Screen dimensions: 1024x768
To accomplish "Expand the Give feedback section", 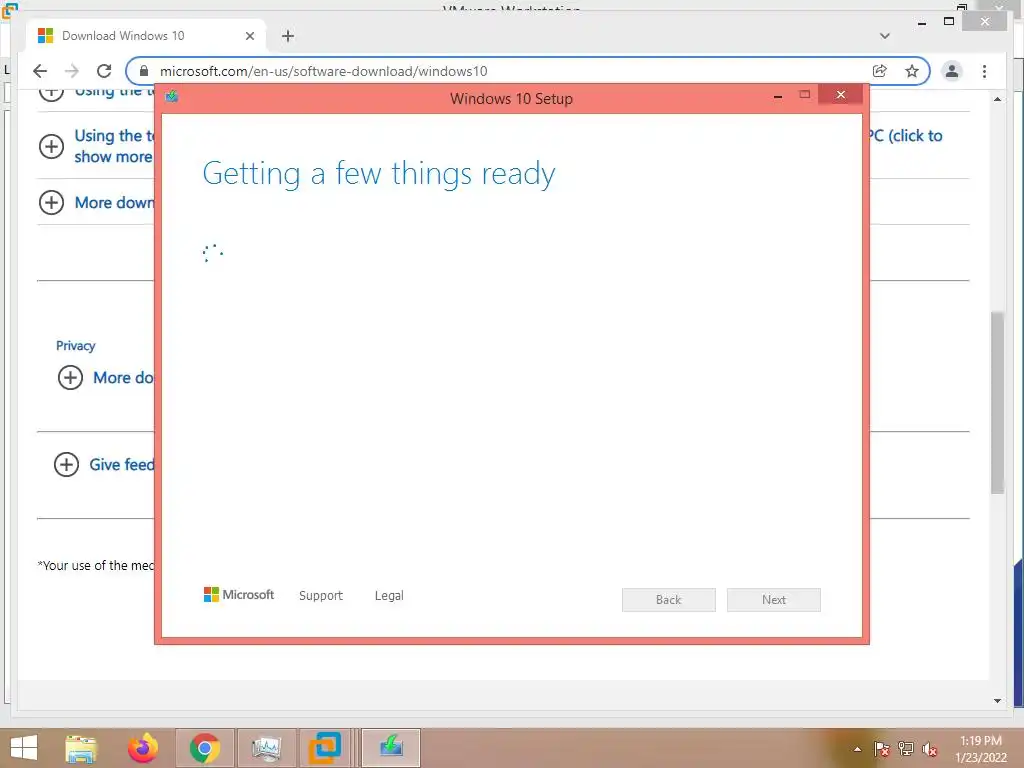I will click(66, 464).
